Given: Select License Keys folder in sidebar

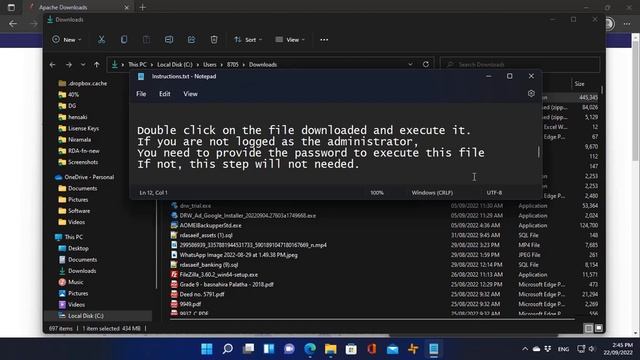Looking at the screenshot, I should pos(83,128).
